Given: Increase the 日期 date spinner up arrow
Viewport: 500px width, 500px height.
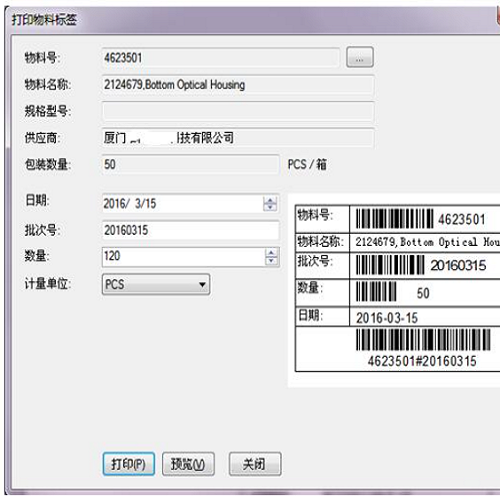Looking at the screenshot, I should [270, 200].
